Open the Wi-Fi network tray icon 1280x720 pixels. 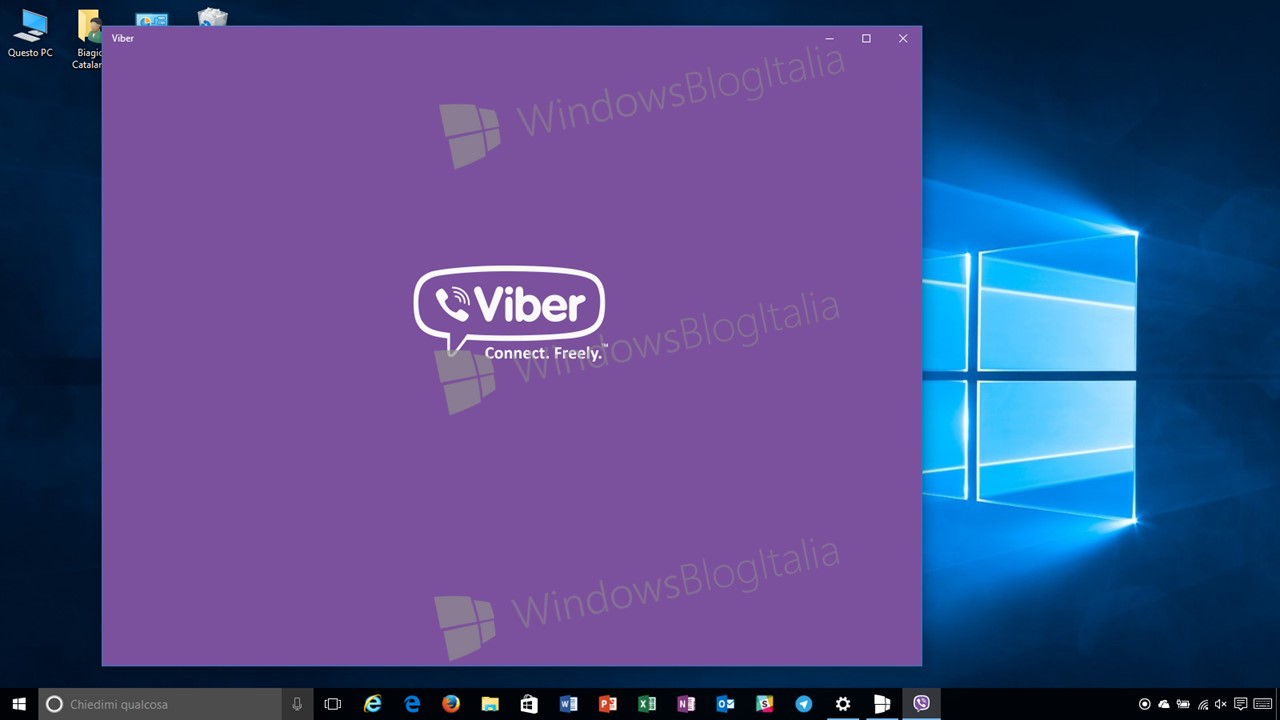click(x=1203, y=704)
